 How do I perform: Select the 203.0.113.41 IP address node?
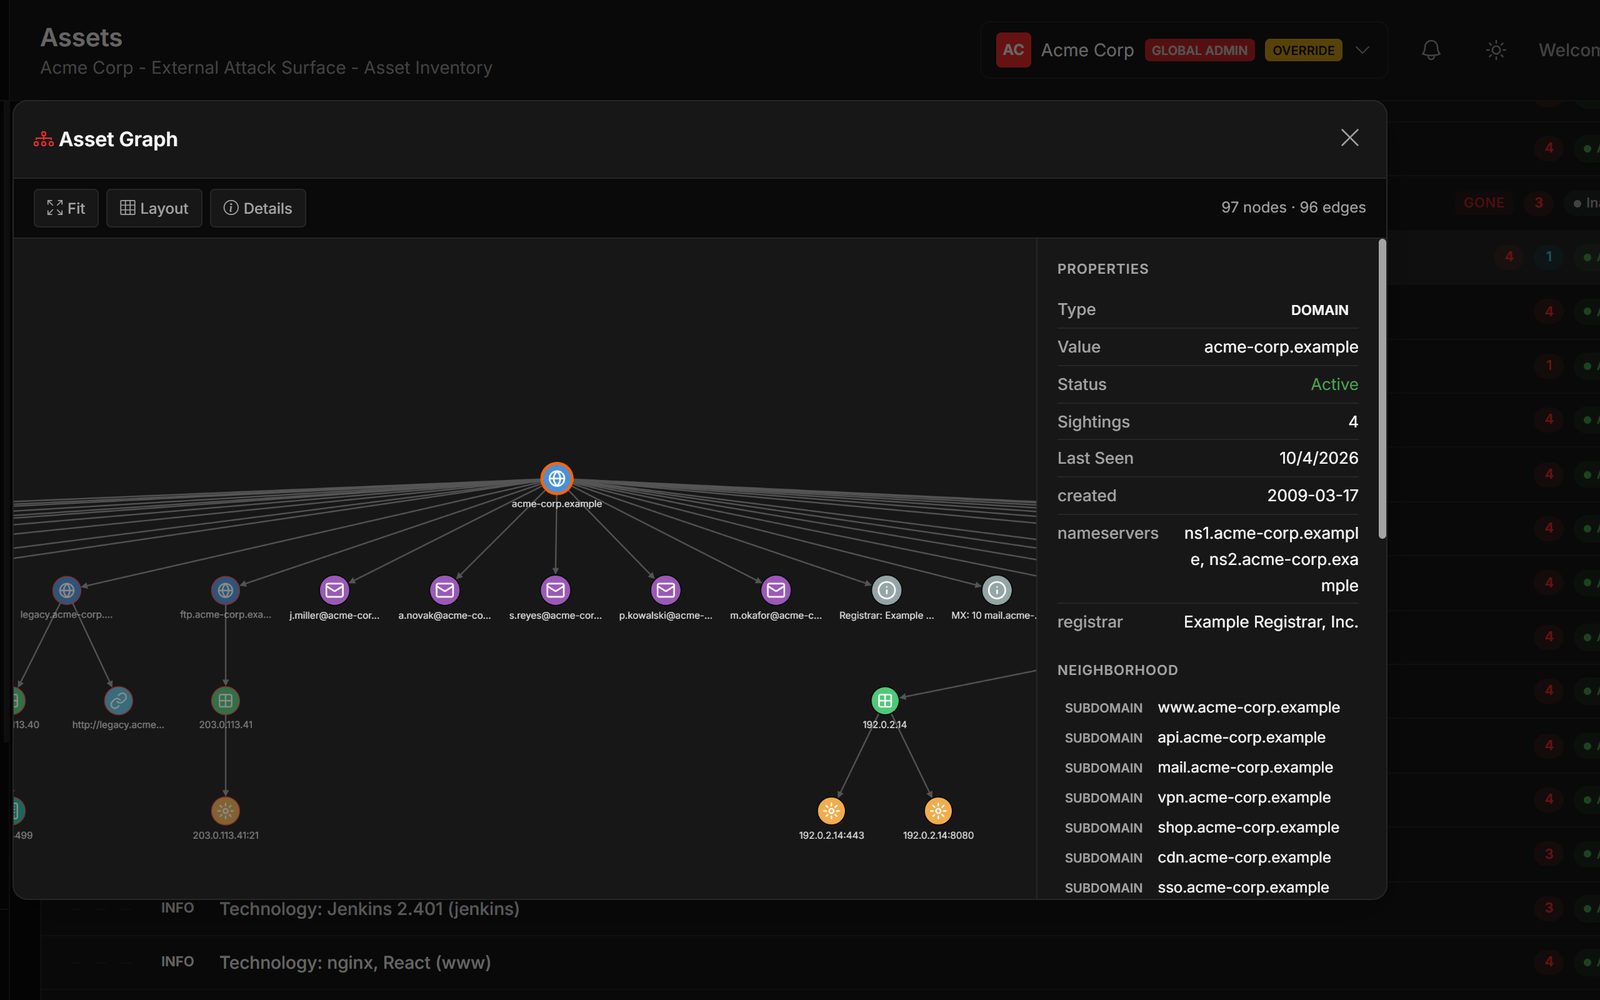point(226,700)
